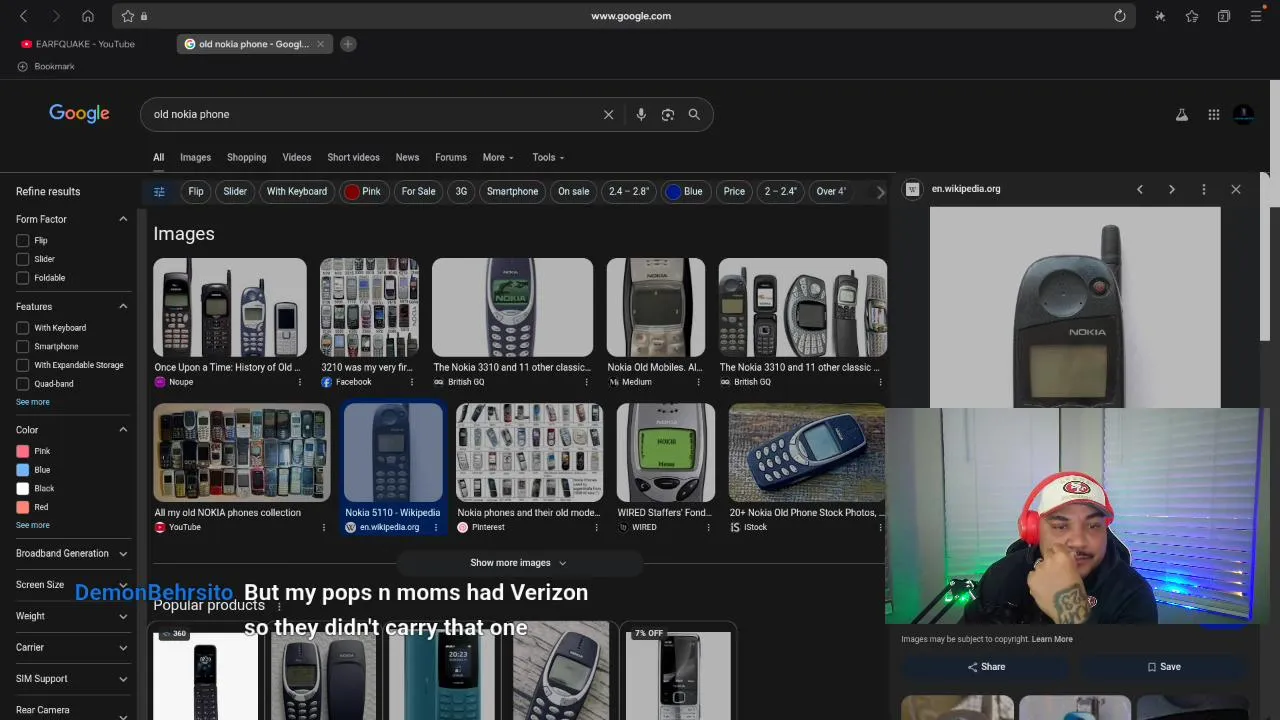Tick With Expandable Storage checkbox
The height and width of the screenshot is (720, 1280).
click(23, 365)
